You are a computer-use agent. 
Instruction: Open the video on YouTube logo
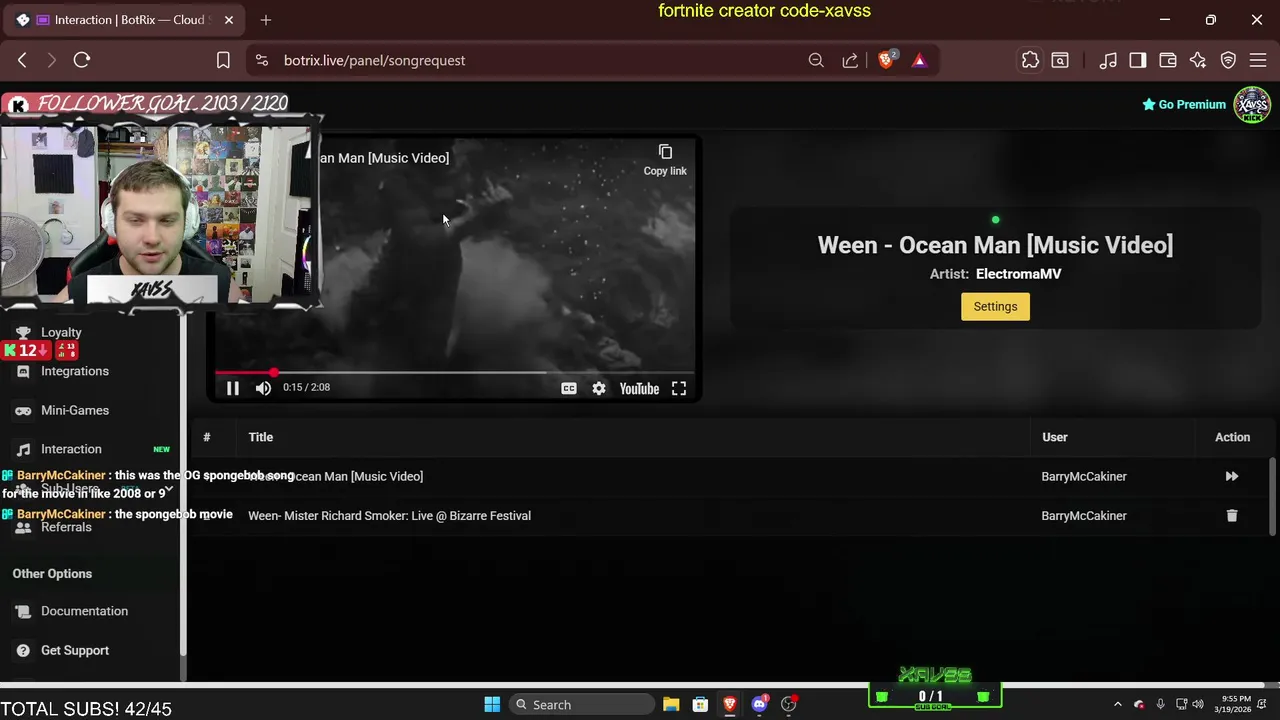tap(639, 388)
